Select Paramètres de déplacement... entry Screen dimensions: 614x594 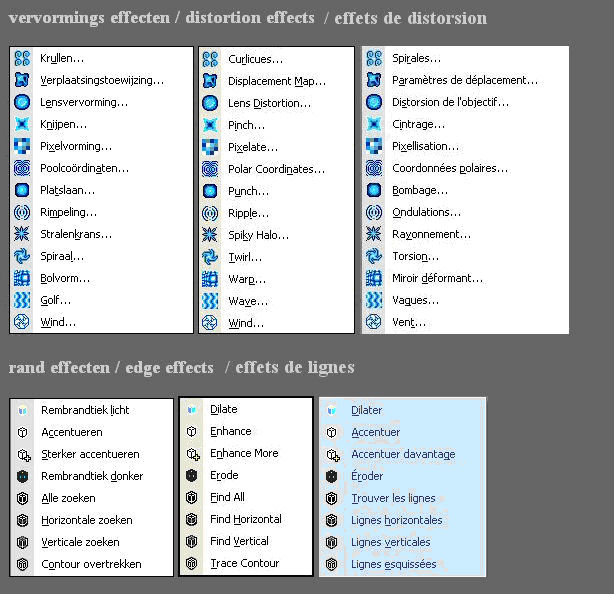tap(466, 80)
